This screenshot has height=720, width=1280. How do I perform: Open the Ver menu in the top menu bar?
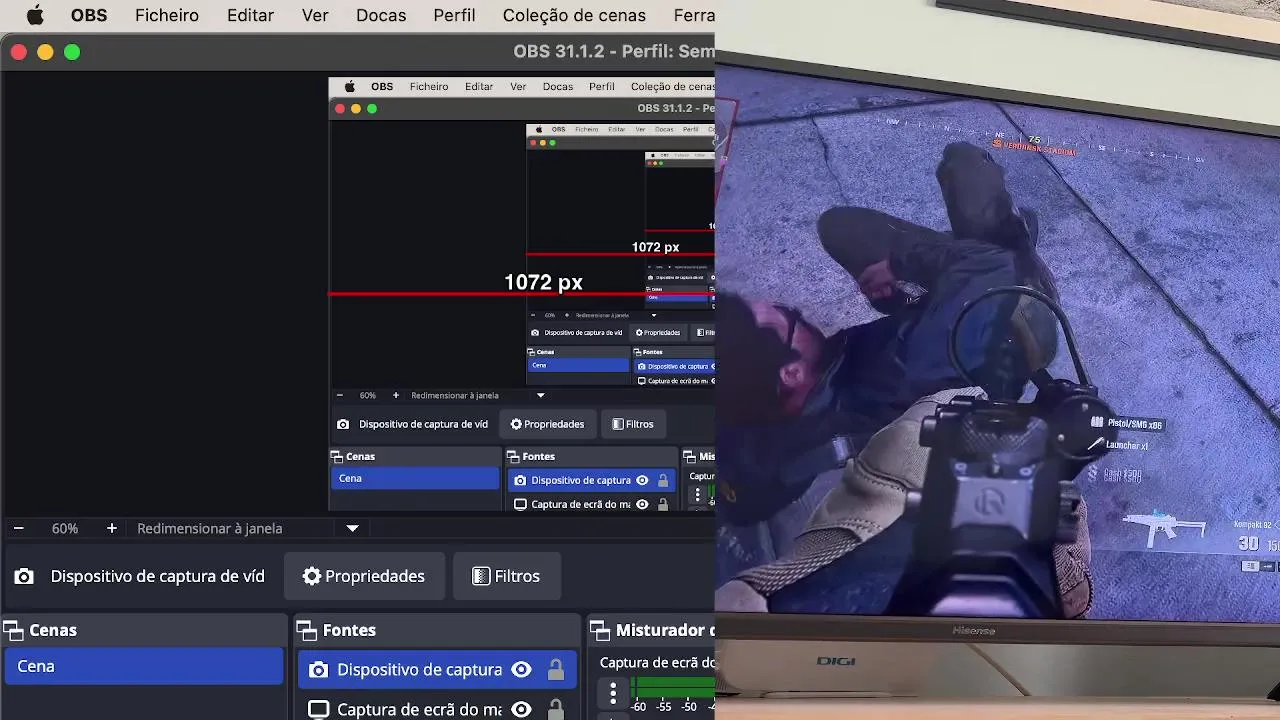pos(315,15)
